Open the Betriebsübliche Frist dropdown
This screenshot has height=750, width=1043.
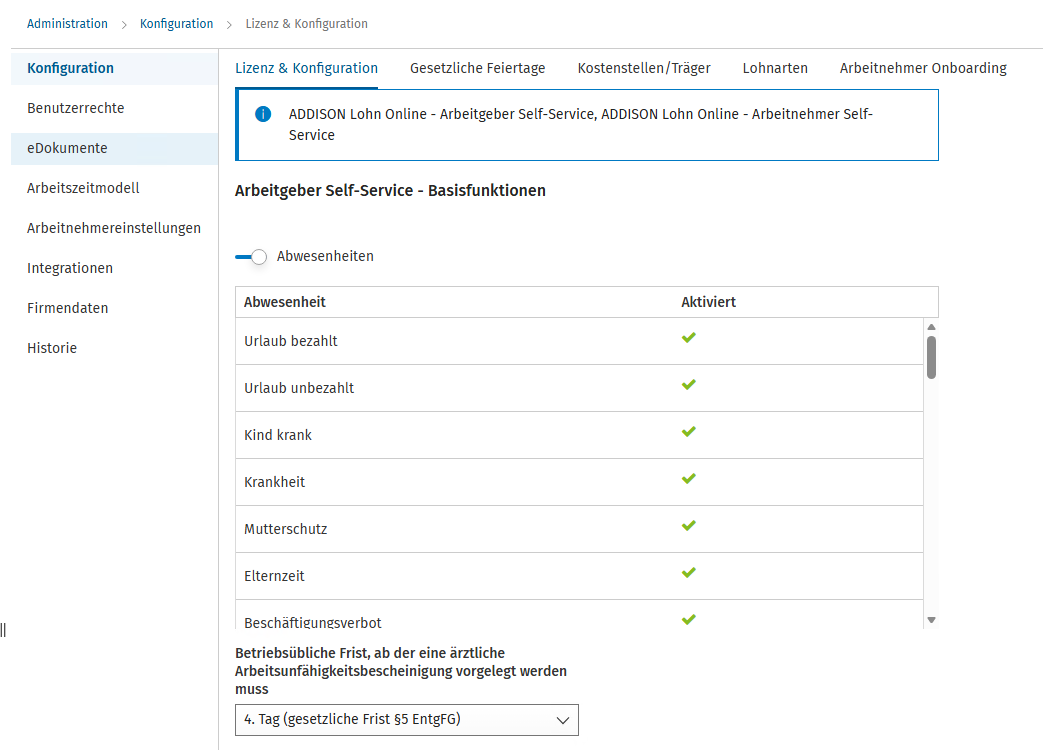406,720
